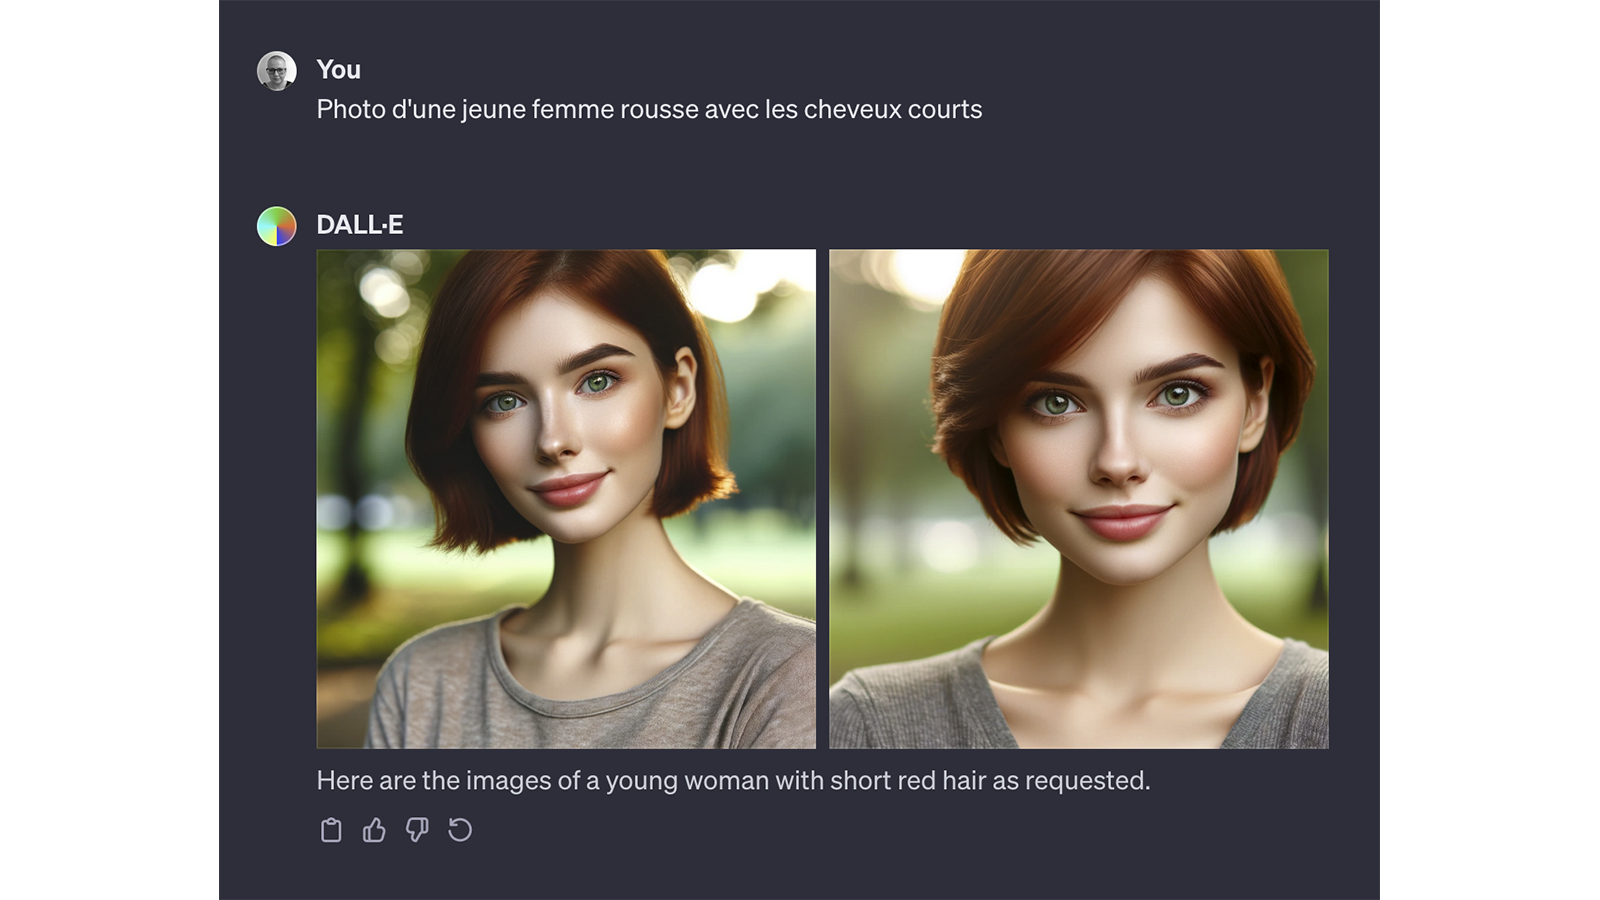Give the response a thumbs up
1600x900 pixels.
click(x=374, y=830)
